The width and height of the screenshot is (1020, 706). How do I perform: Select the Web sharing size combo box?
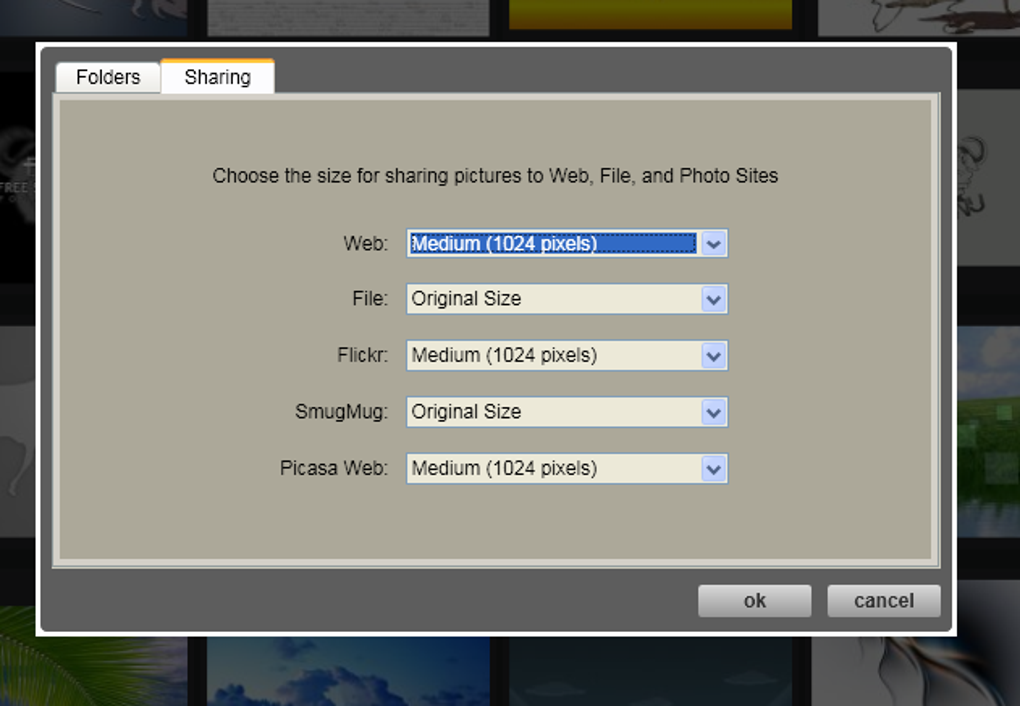550,243
